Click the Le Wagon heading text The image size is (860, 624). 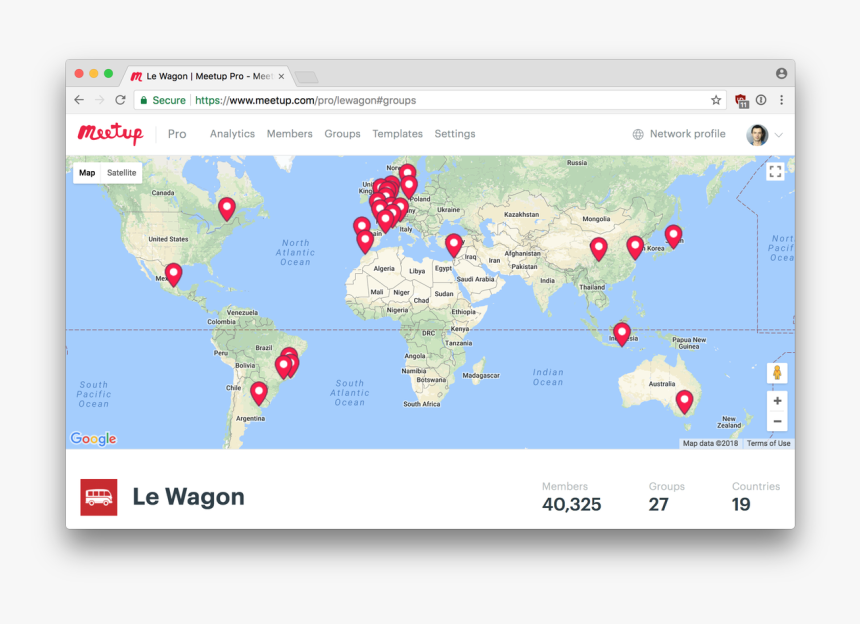click(x=188, y=497)
